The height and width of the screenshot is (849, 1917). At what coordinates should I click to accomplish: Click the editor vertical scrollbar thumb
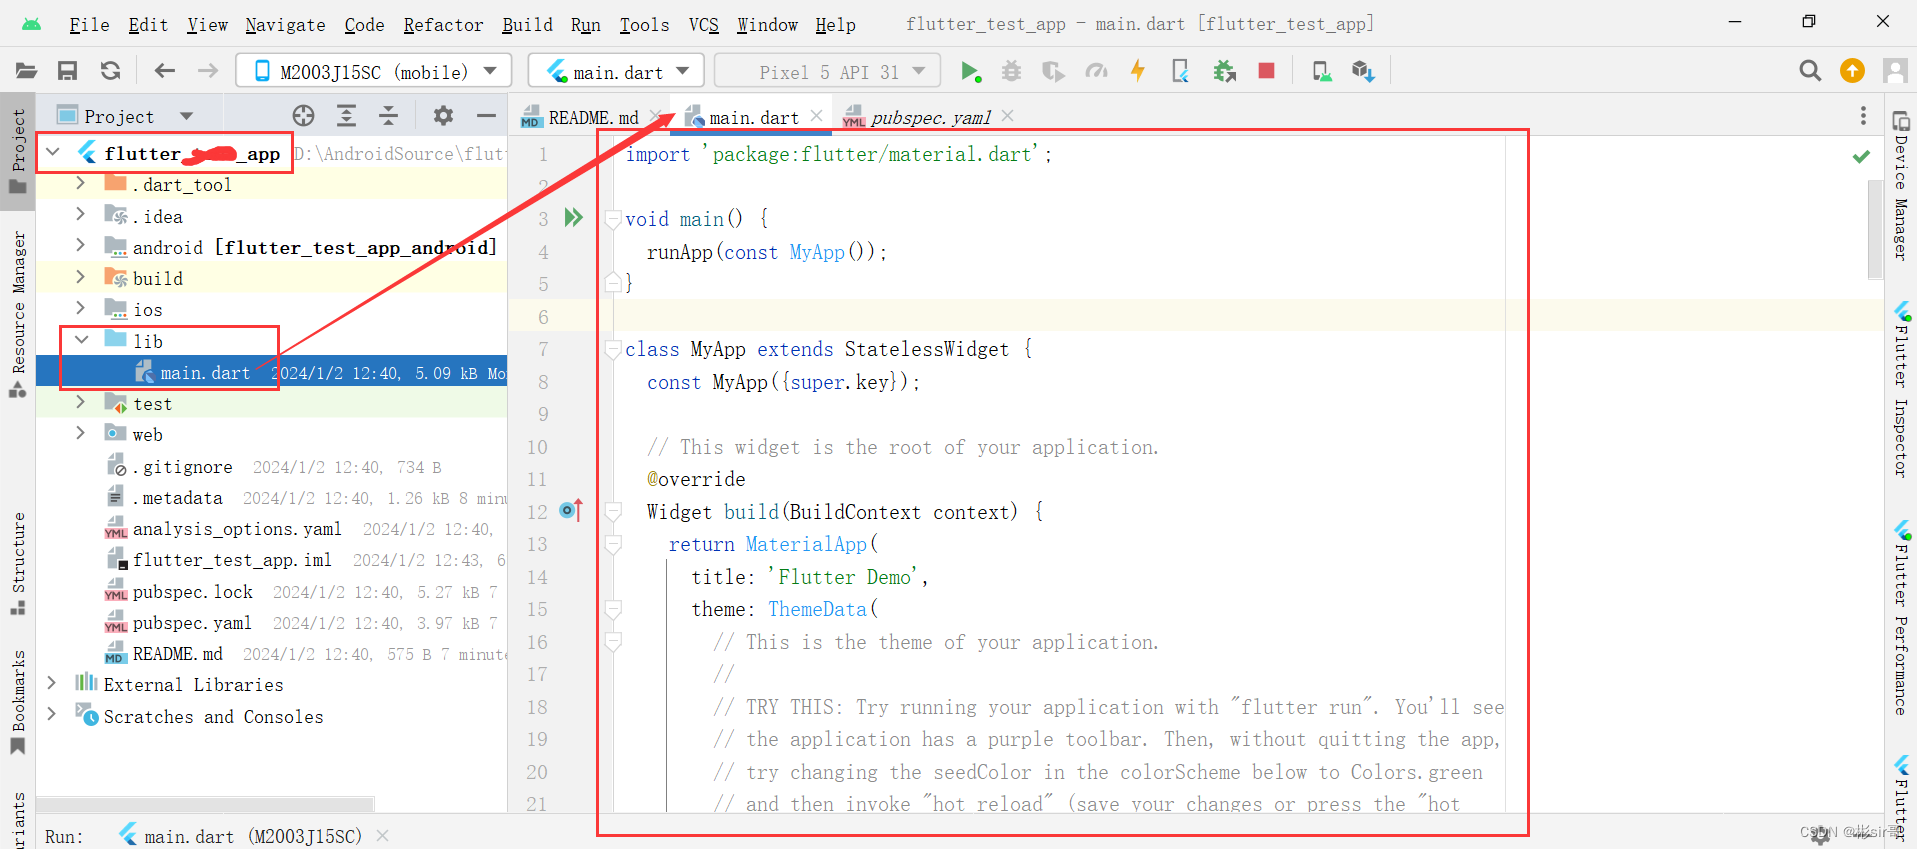[1875, 230]
